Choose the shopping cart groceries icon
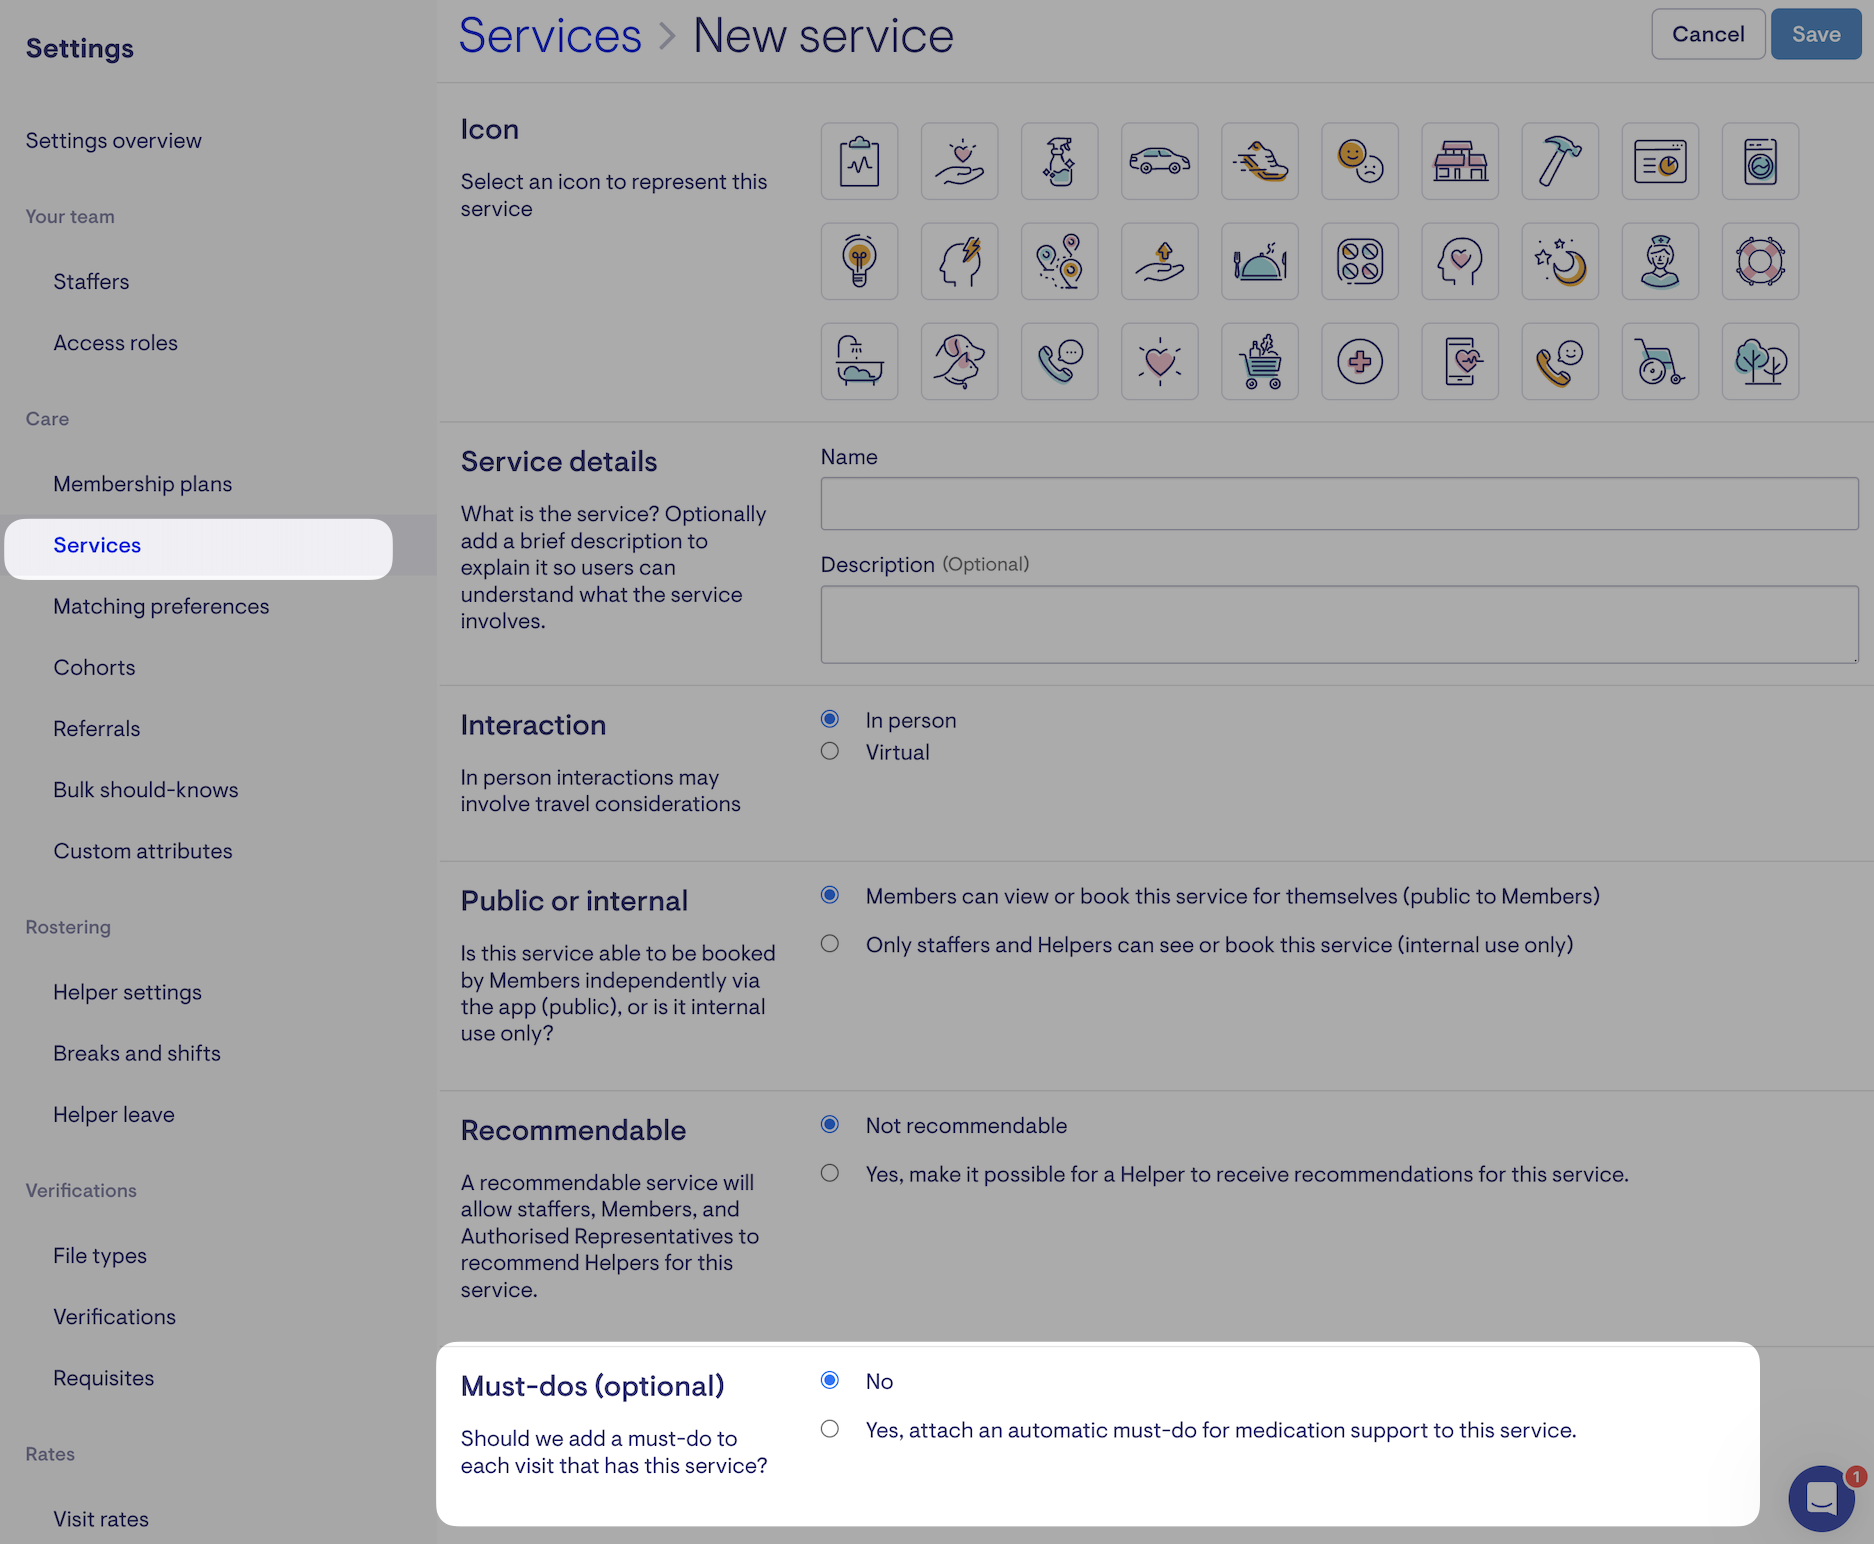The height and width of the screenshot is (1544, 1874). [1259, 361]
